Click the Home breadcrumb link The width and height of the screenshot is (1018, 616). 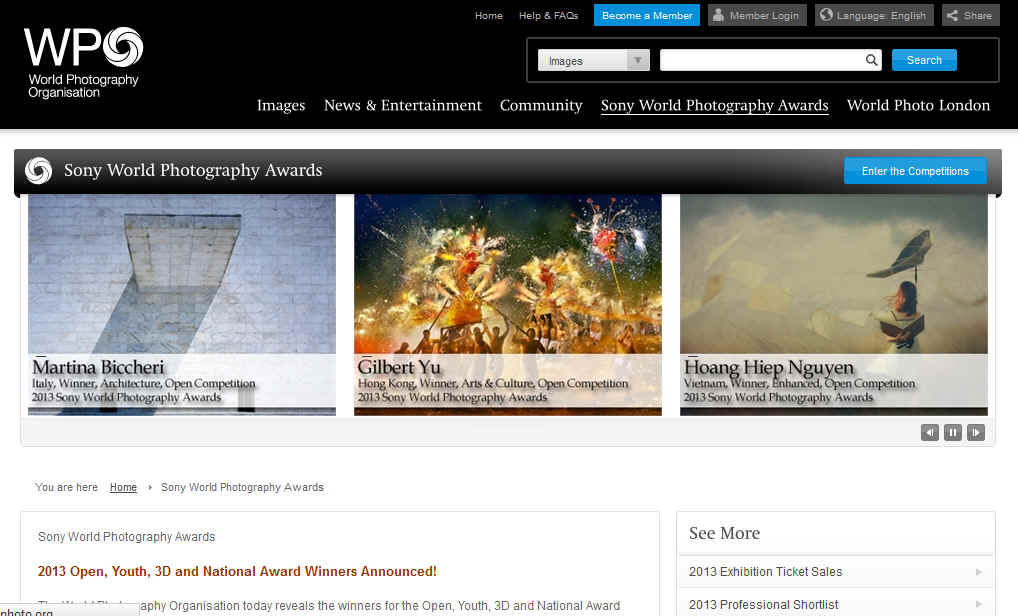pos(123,487)
